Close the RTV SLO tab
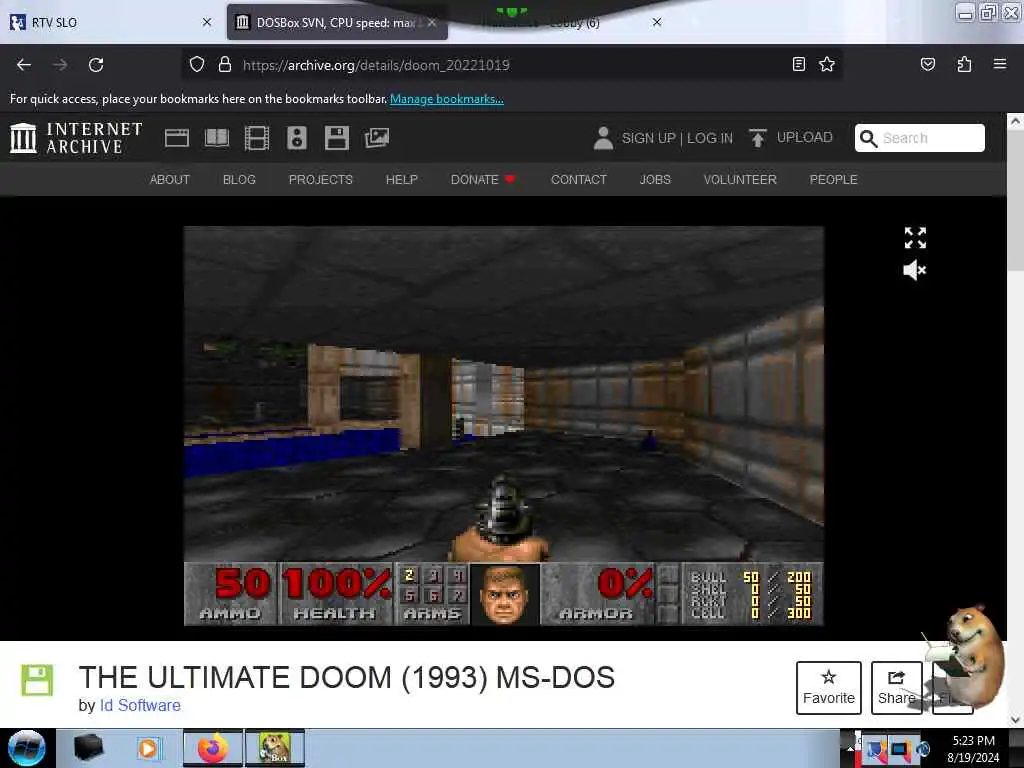The width and height of the screenshot is (1024, 768). pos(206,22)
